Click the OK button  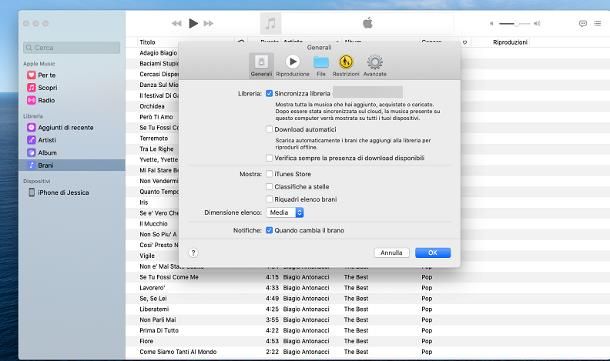(433, 253)
